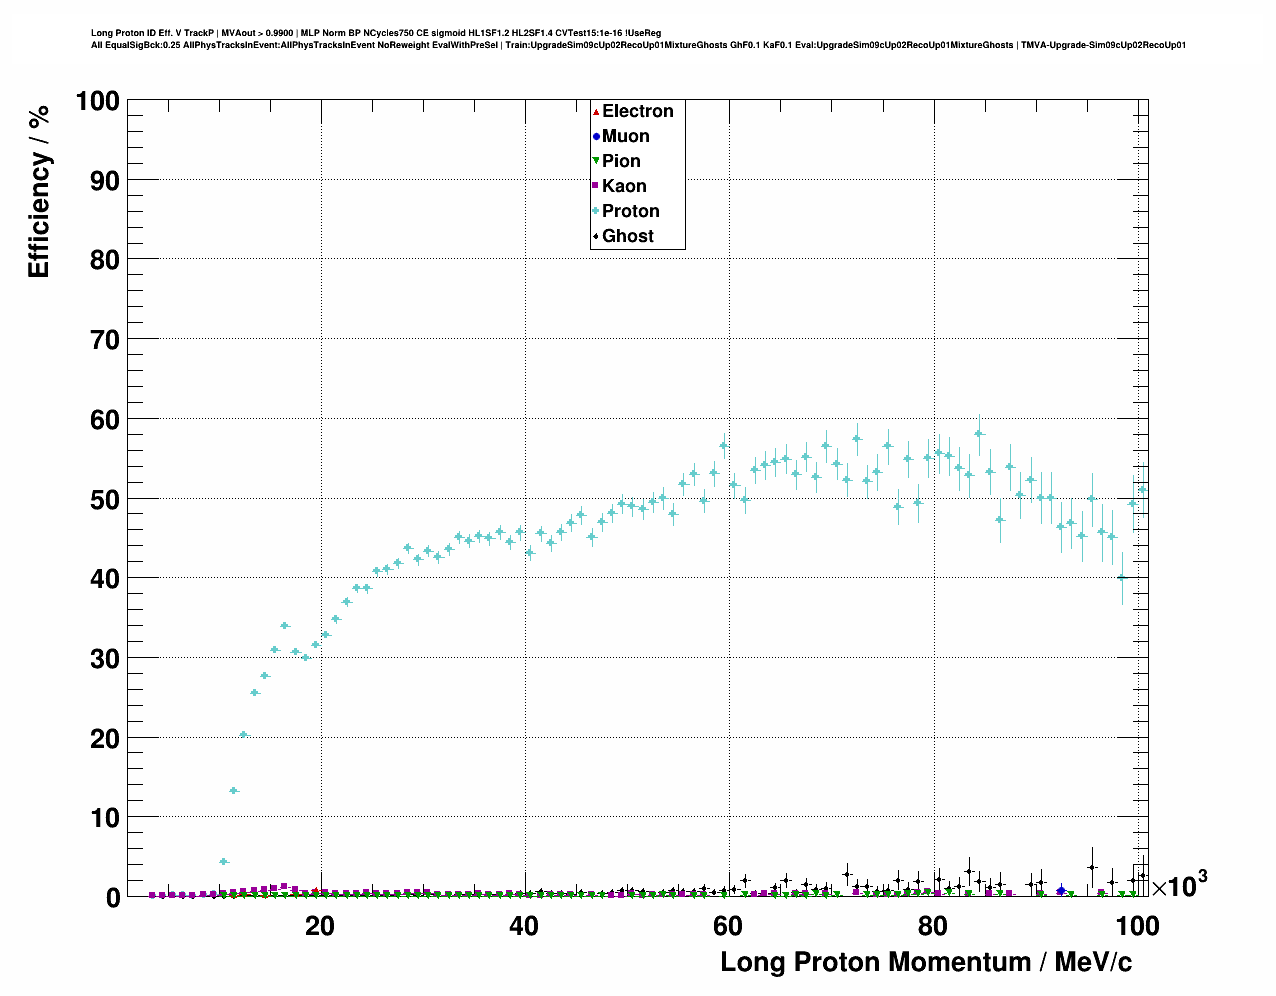Click the x-axis tick label 60
The width and height of the screenshot is (1276, 996).
727,926
